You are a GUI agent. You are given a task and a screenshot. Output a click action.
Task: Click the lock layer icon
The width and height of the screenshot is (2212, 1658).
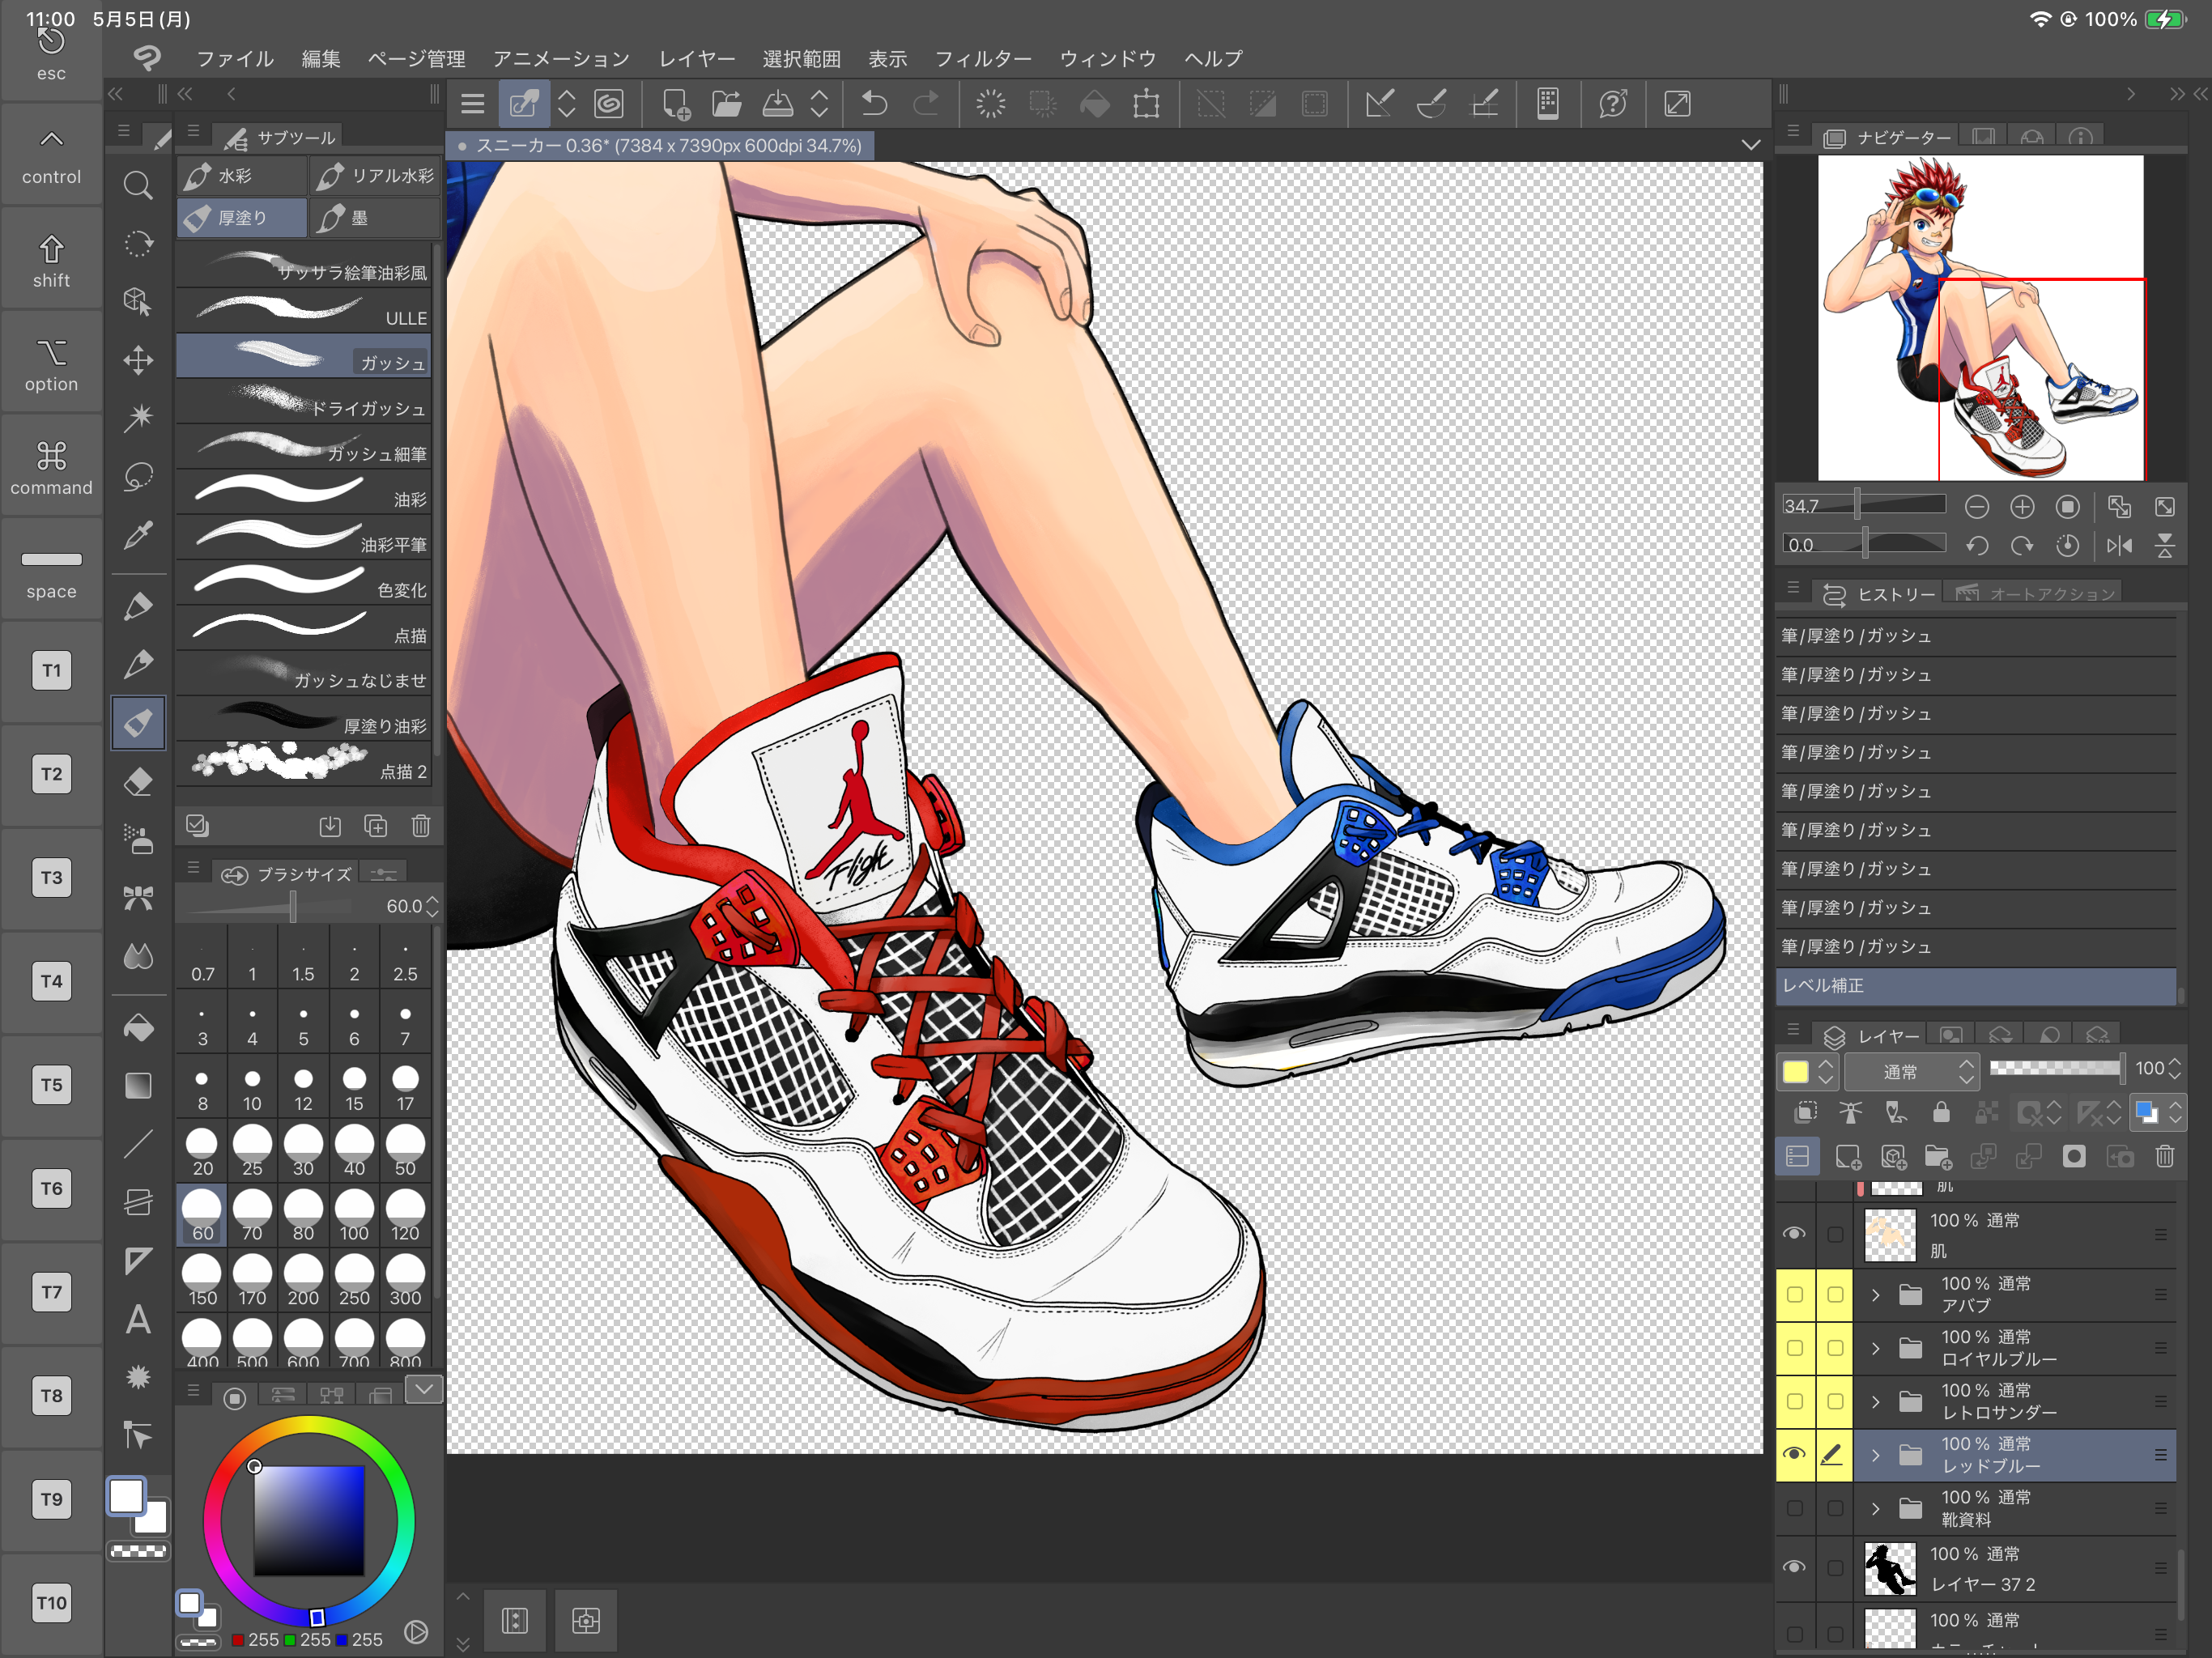click(1941, 1112)
